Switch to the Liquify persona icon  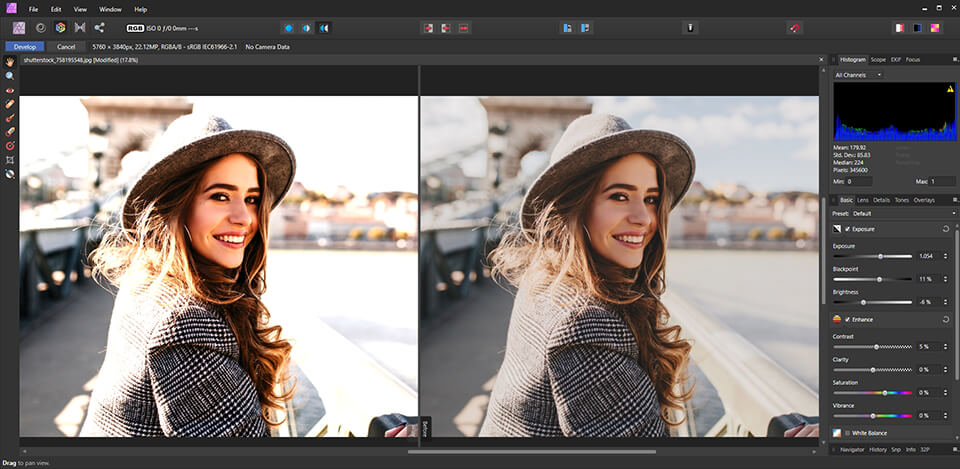click(x=40, y=28)
